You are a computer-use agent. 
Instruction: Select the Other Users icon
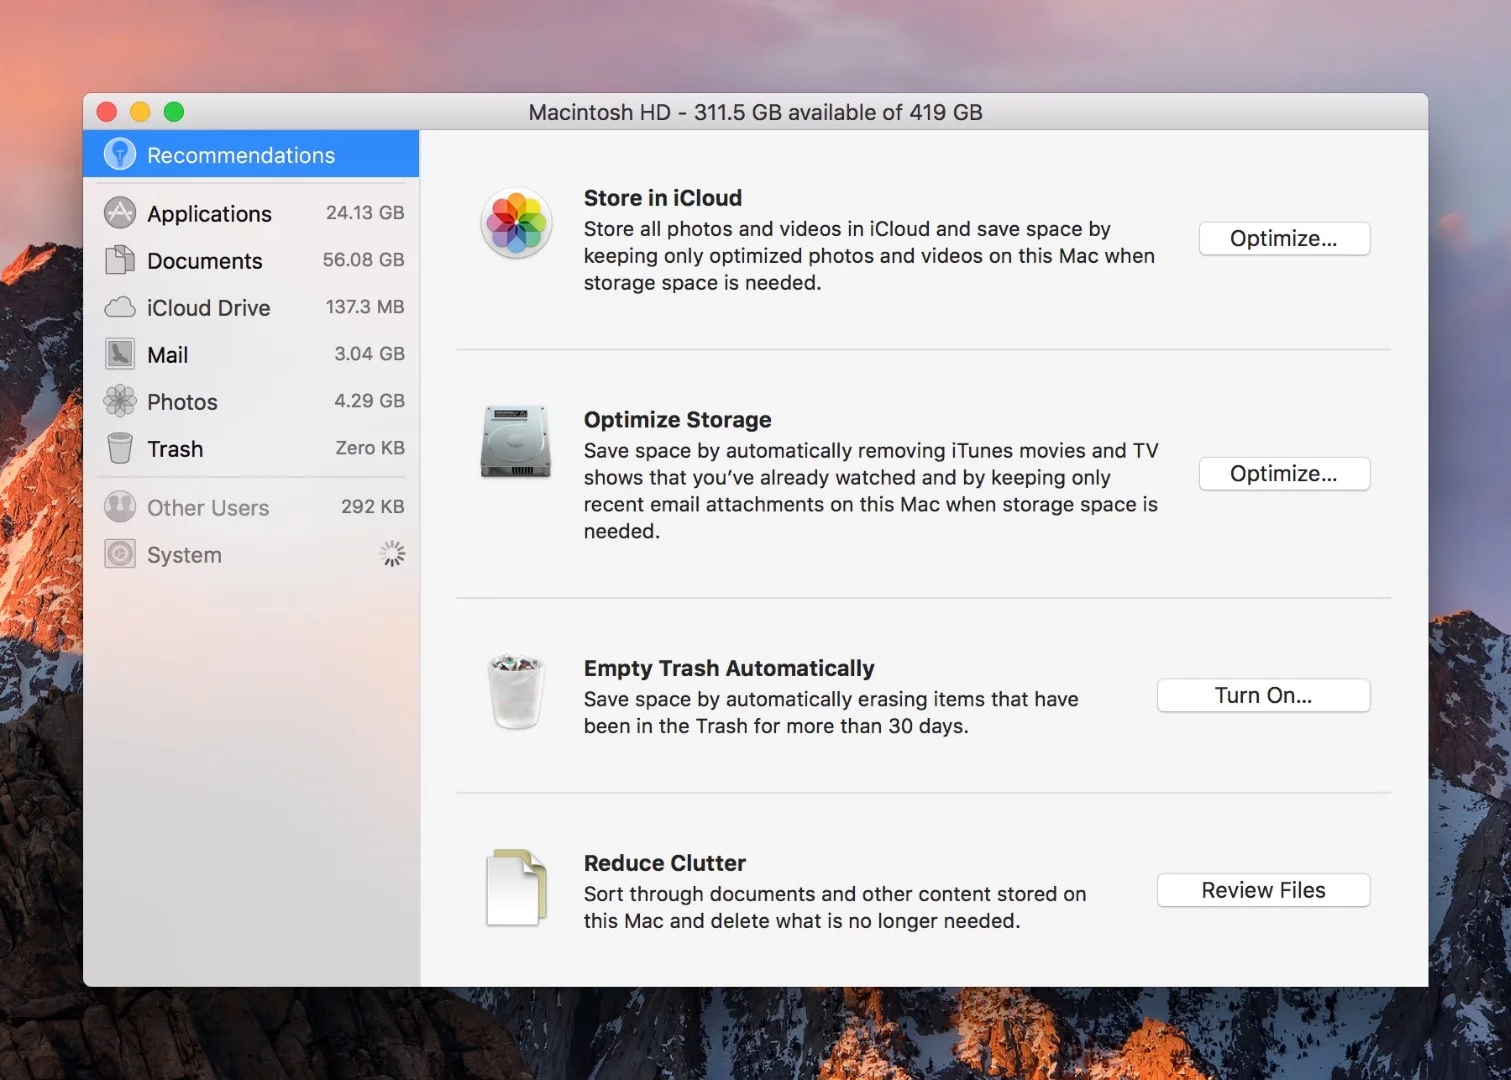119,507
